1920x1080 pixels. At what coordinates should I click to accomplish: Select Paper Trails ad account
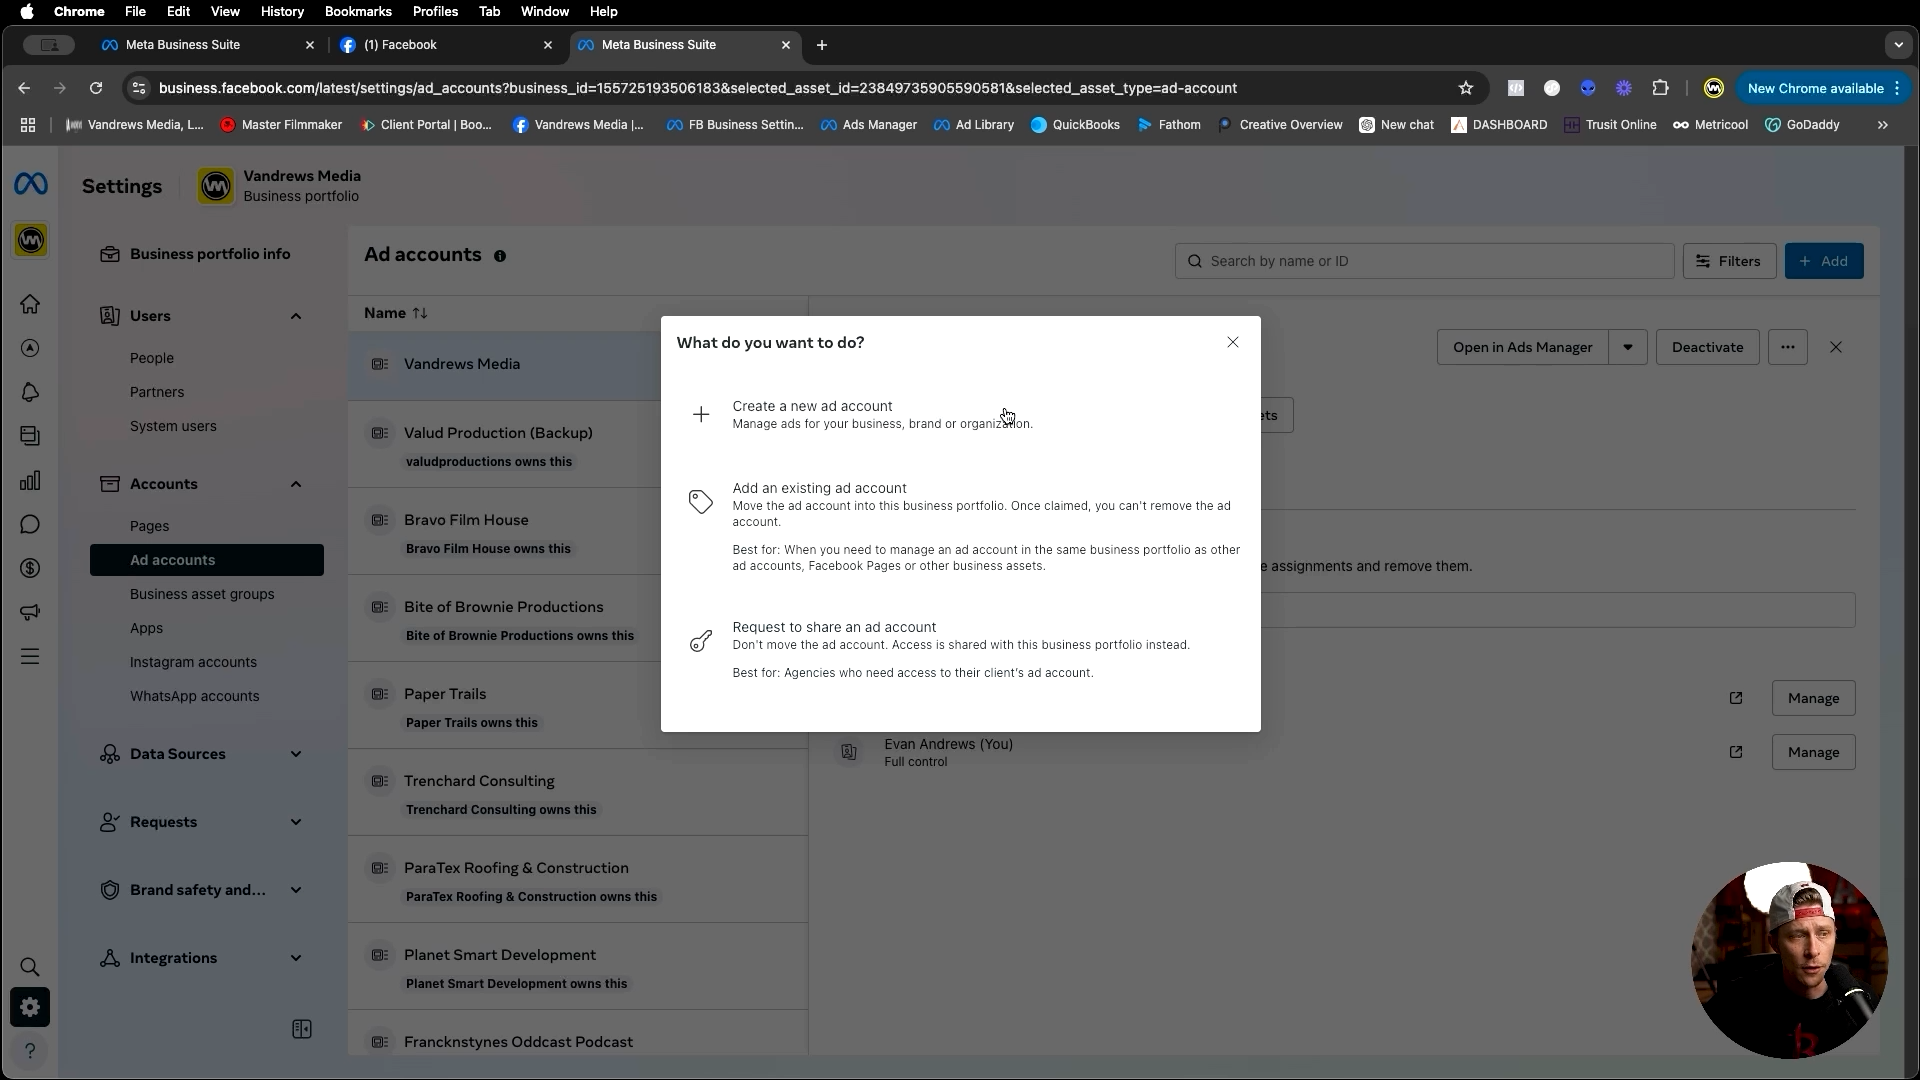click(504, 705)
